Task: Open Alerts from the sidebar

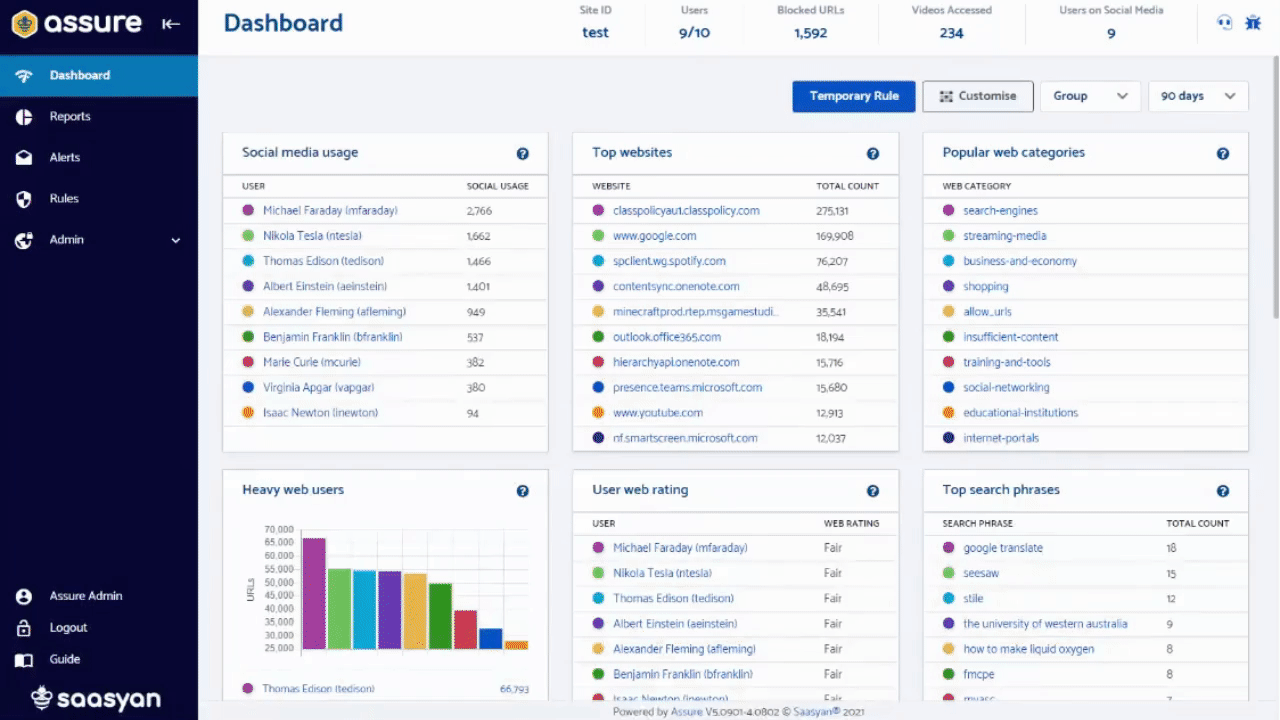Action: pos(65,158)
